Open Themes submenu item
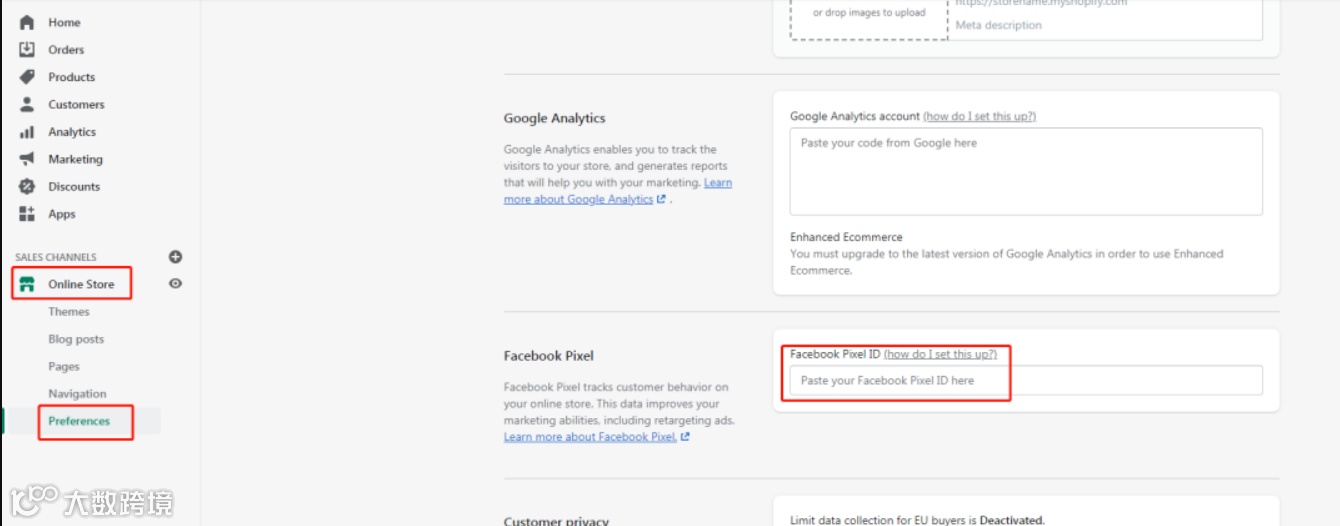Viewport: 1340px width, 526px height. point(69,312)
